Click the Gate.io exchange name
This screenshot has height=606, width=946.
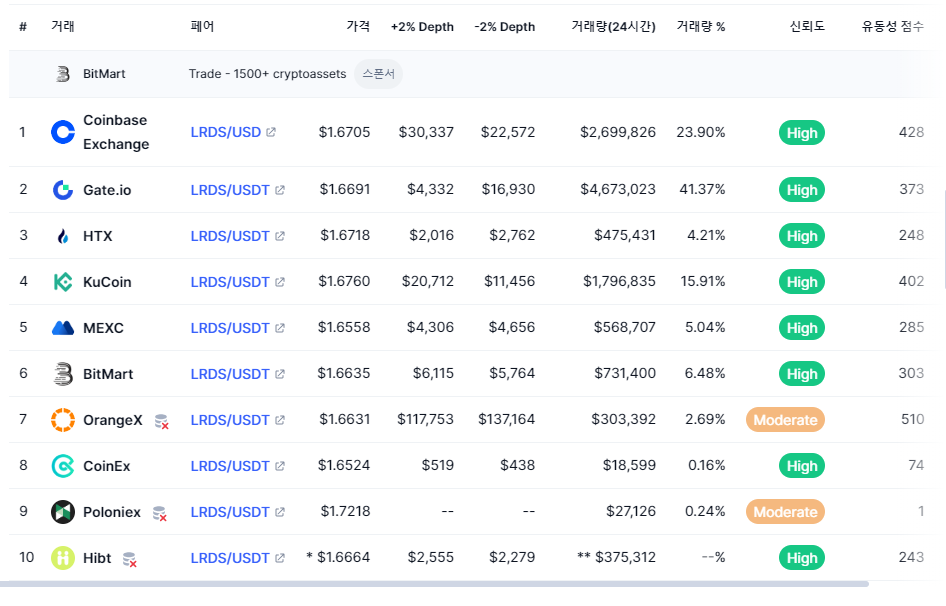pos(107,190)
